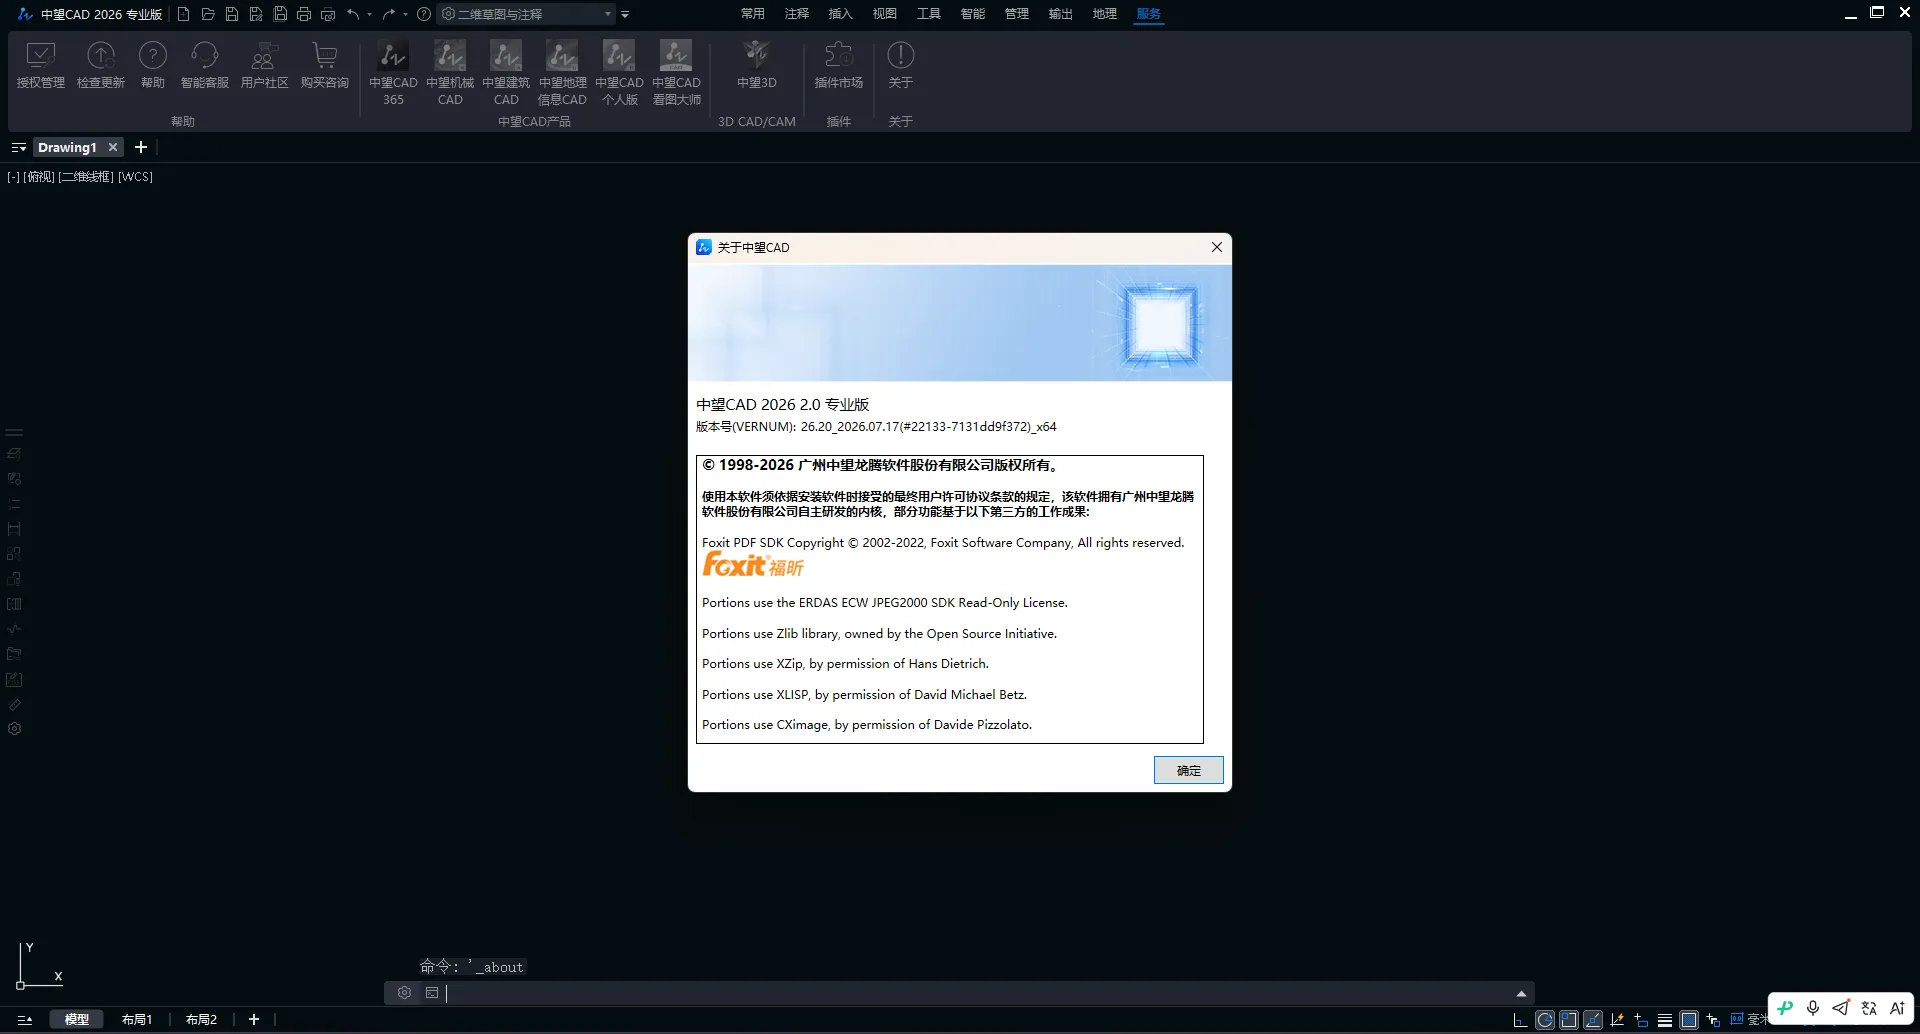Open the 授权管理 license manager
Viewport: 1920px width, 1034px height.
click(x=41, y=66)
